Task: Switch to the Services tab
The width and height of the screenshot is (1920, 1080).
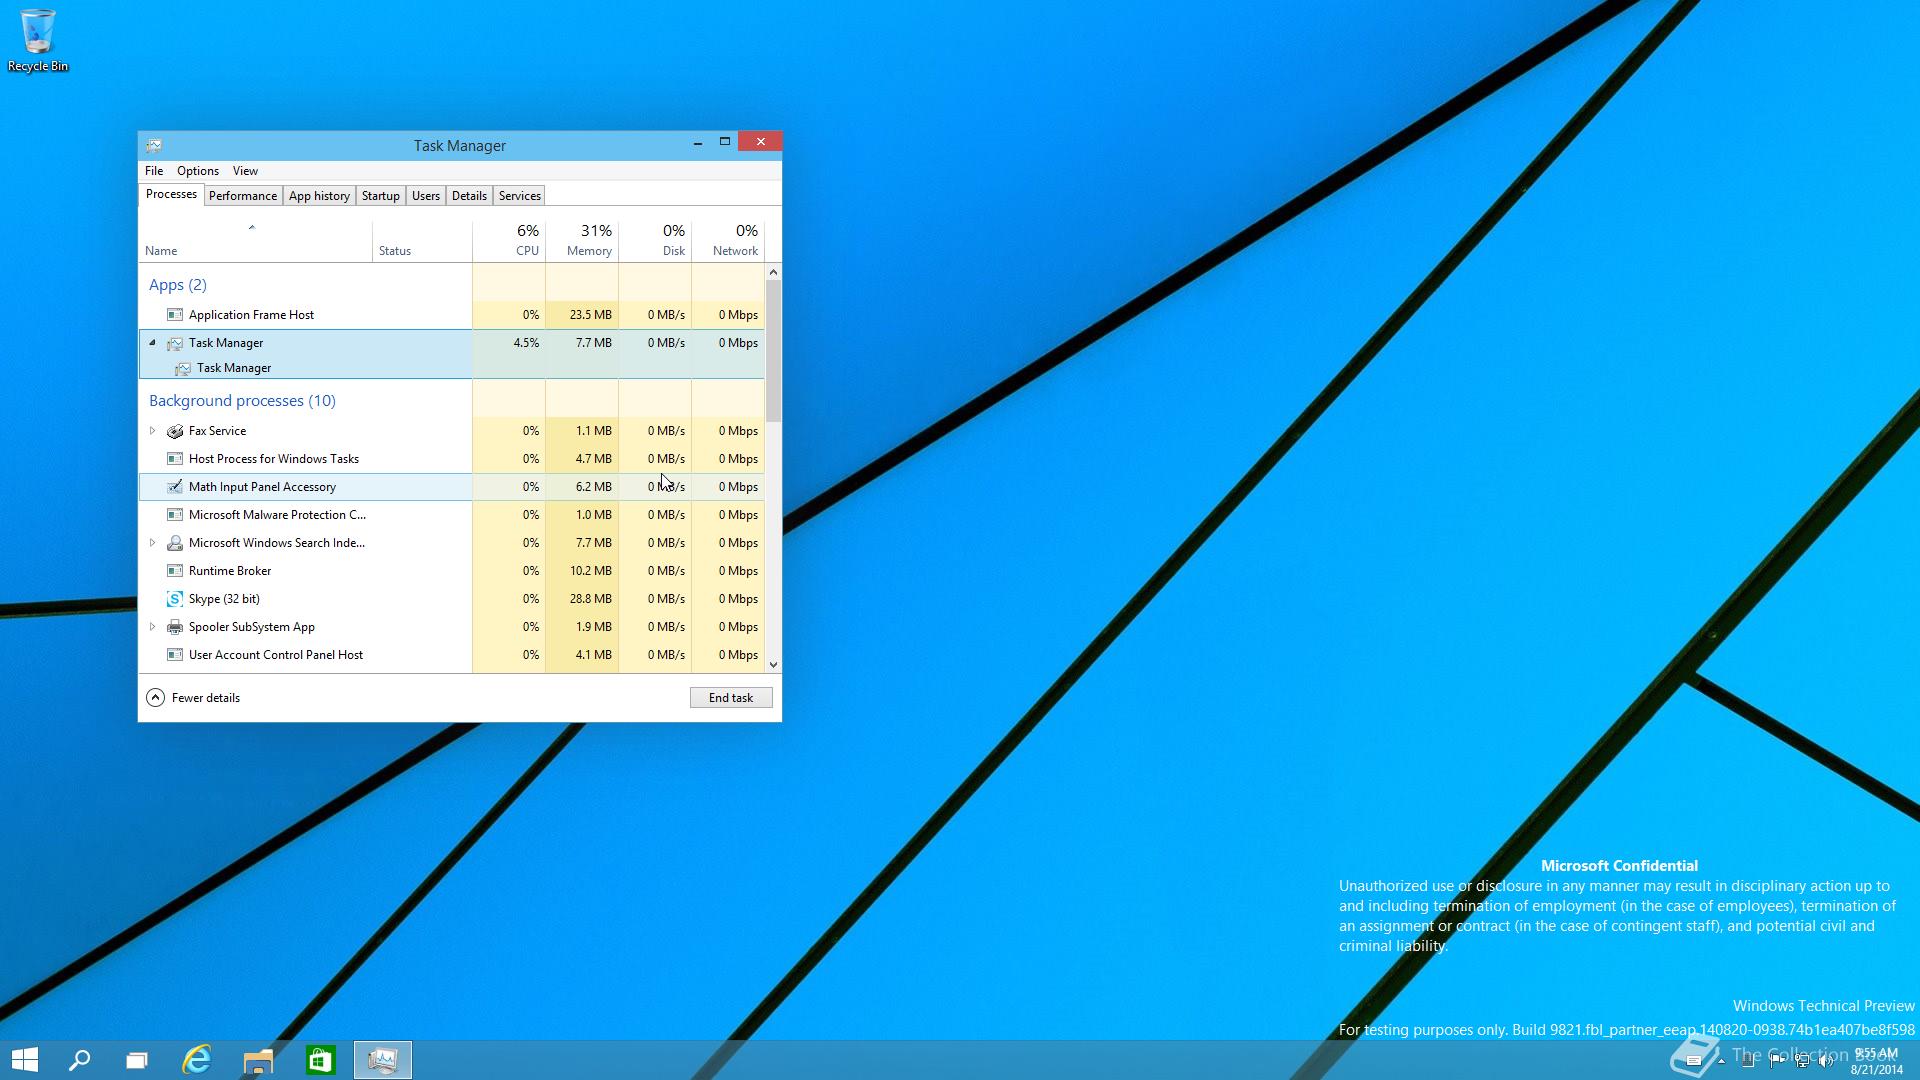Action: tap(520, 196)
